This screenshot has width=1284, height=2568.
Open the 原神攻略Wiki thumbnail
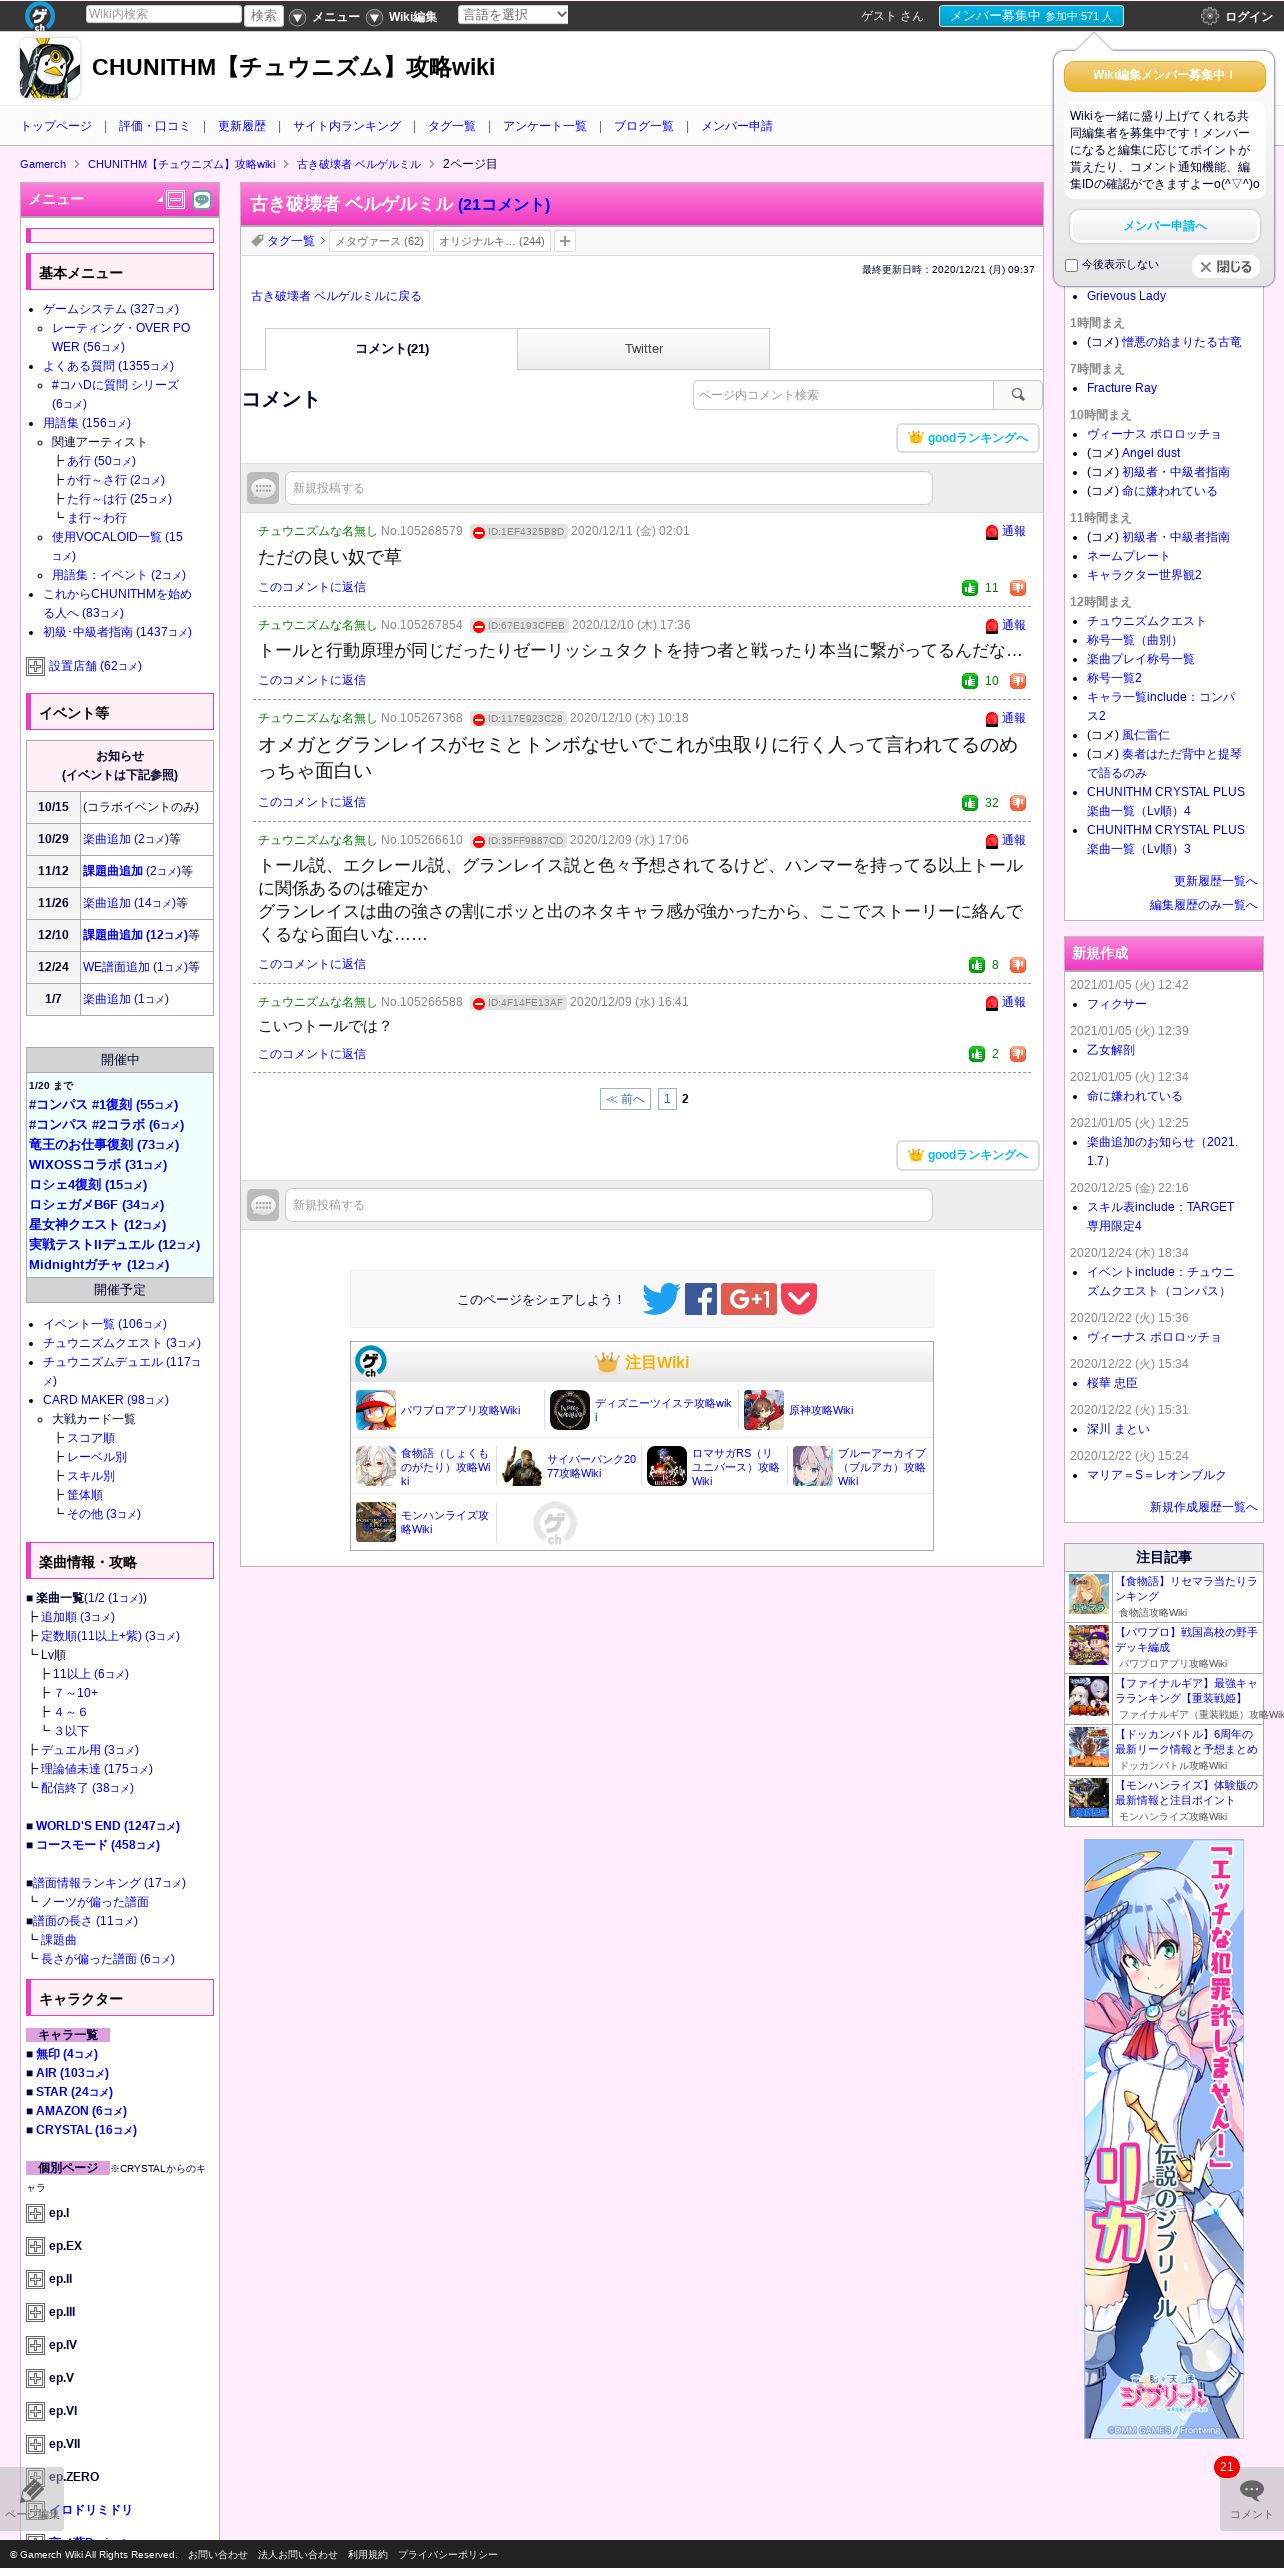[764, 1410]
